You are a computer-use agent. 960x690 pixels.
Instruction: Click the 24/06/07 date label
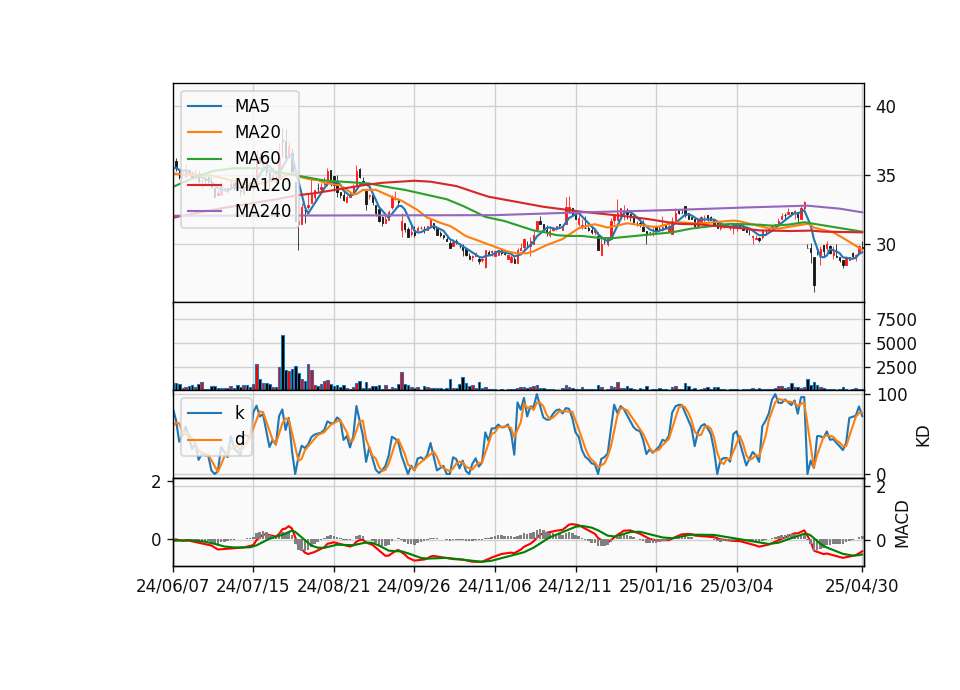coord(173,587)
